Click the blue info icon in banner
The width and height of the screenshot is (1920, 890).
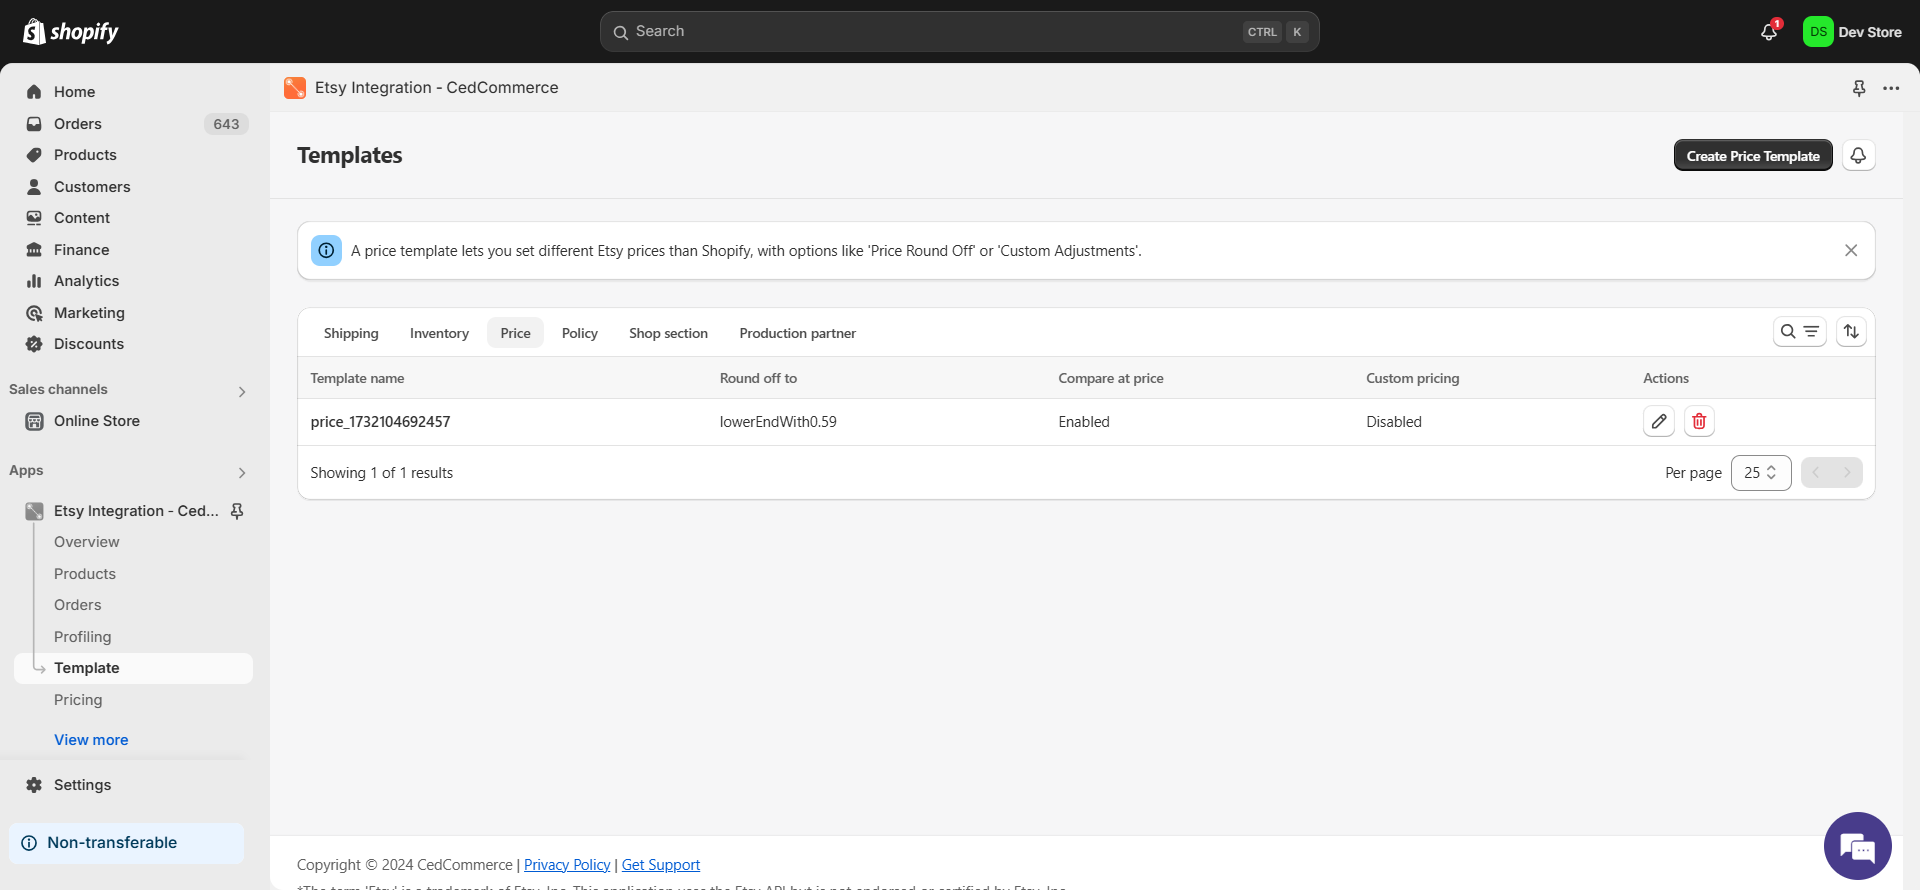tap(326, 251)
